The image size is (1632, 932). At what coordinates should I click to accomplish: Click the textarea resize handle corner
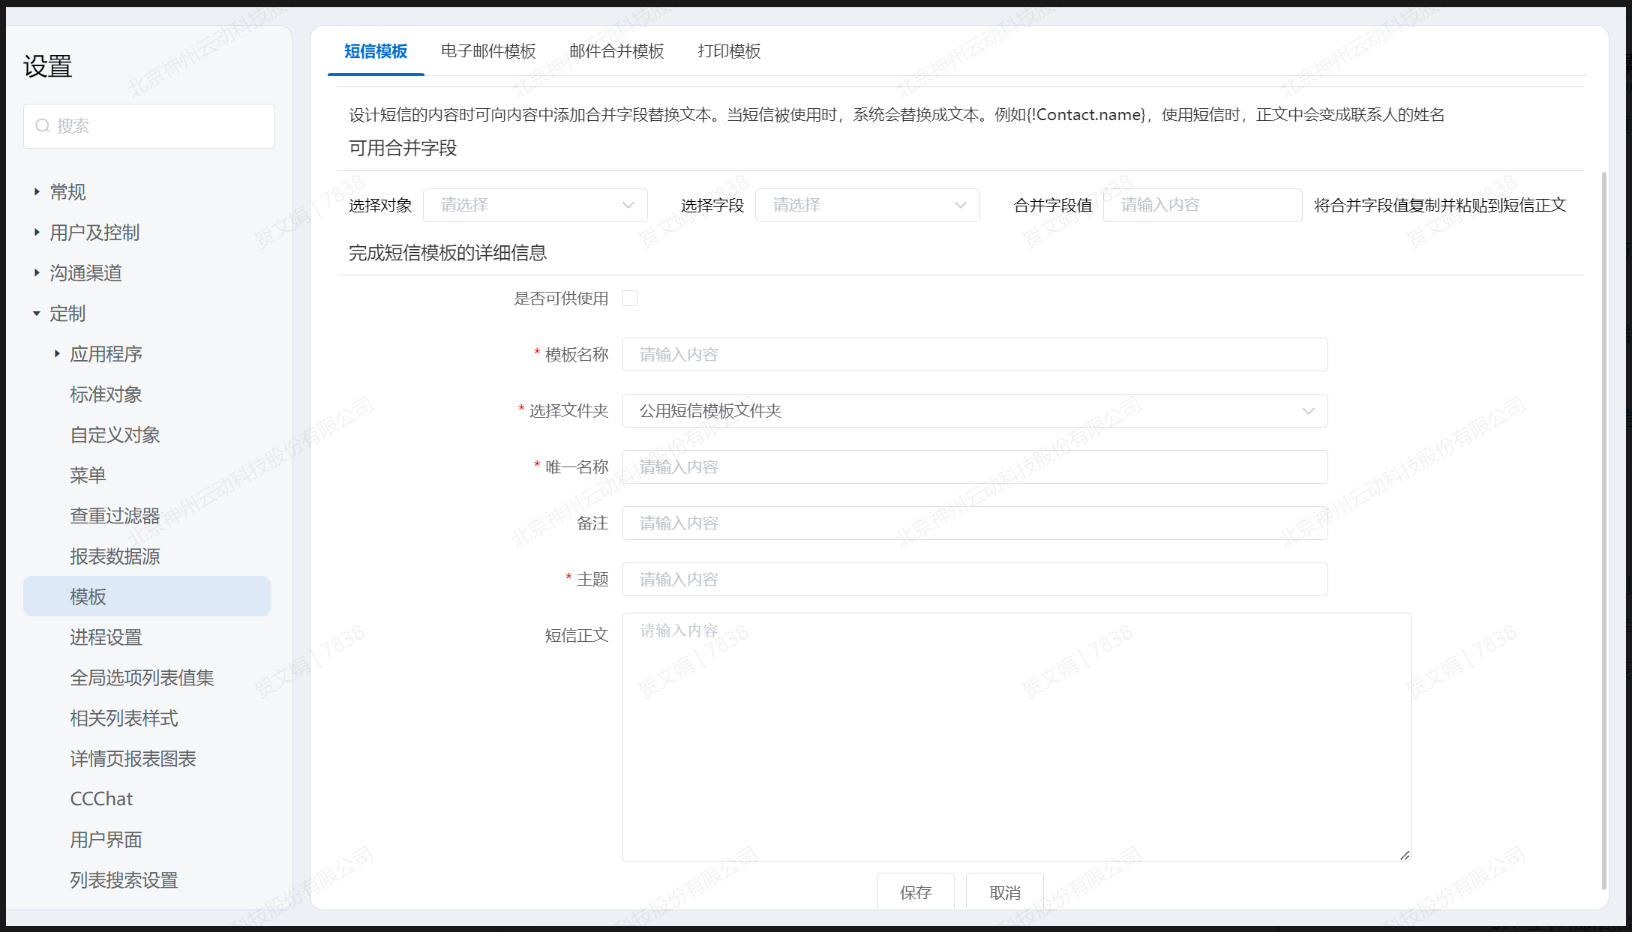click(x=1405, y=855)
